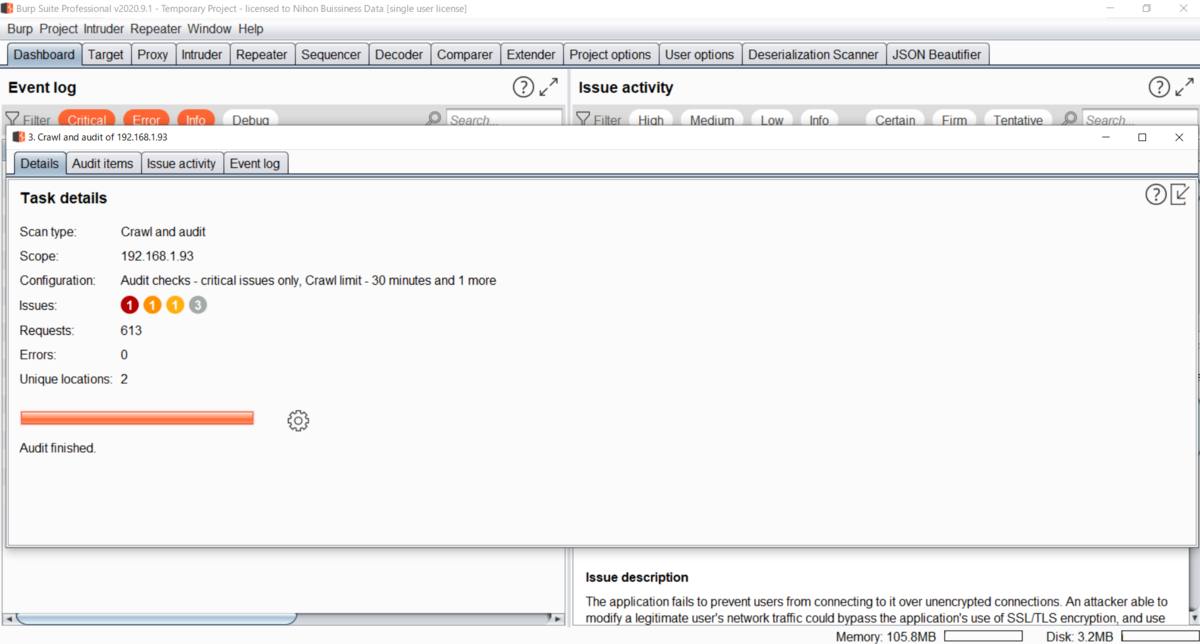This screenshot has height=644, width=1200.
Task: Toggle Debug filter in Event log
Action: [251, 119]
